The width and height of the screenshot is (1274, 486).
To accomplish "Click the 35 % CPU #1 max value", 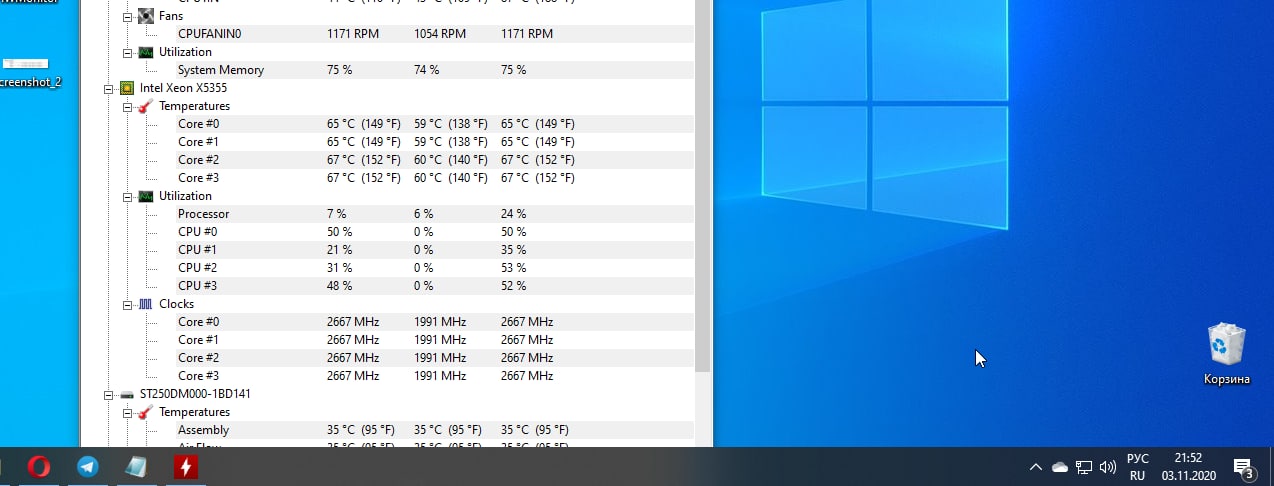I will click(x=513, y=250).
